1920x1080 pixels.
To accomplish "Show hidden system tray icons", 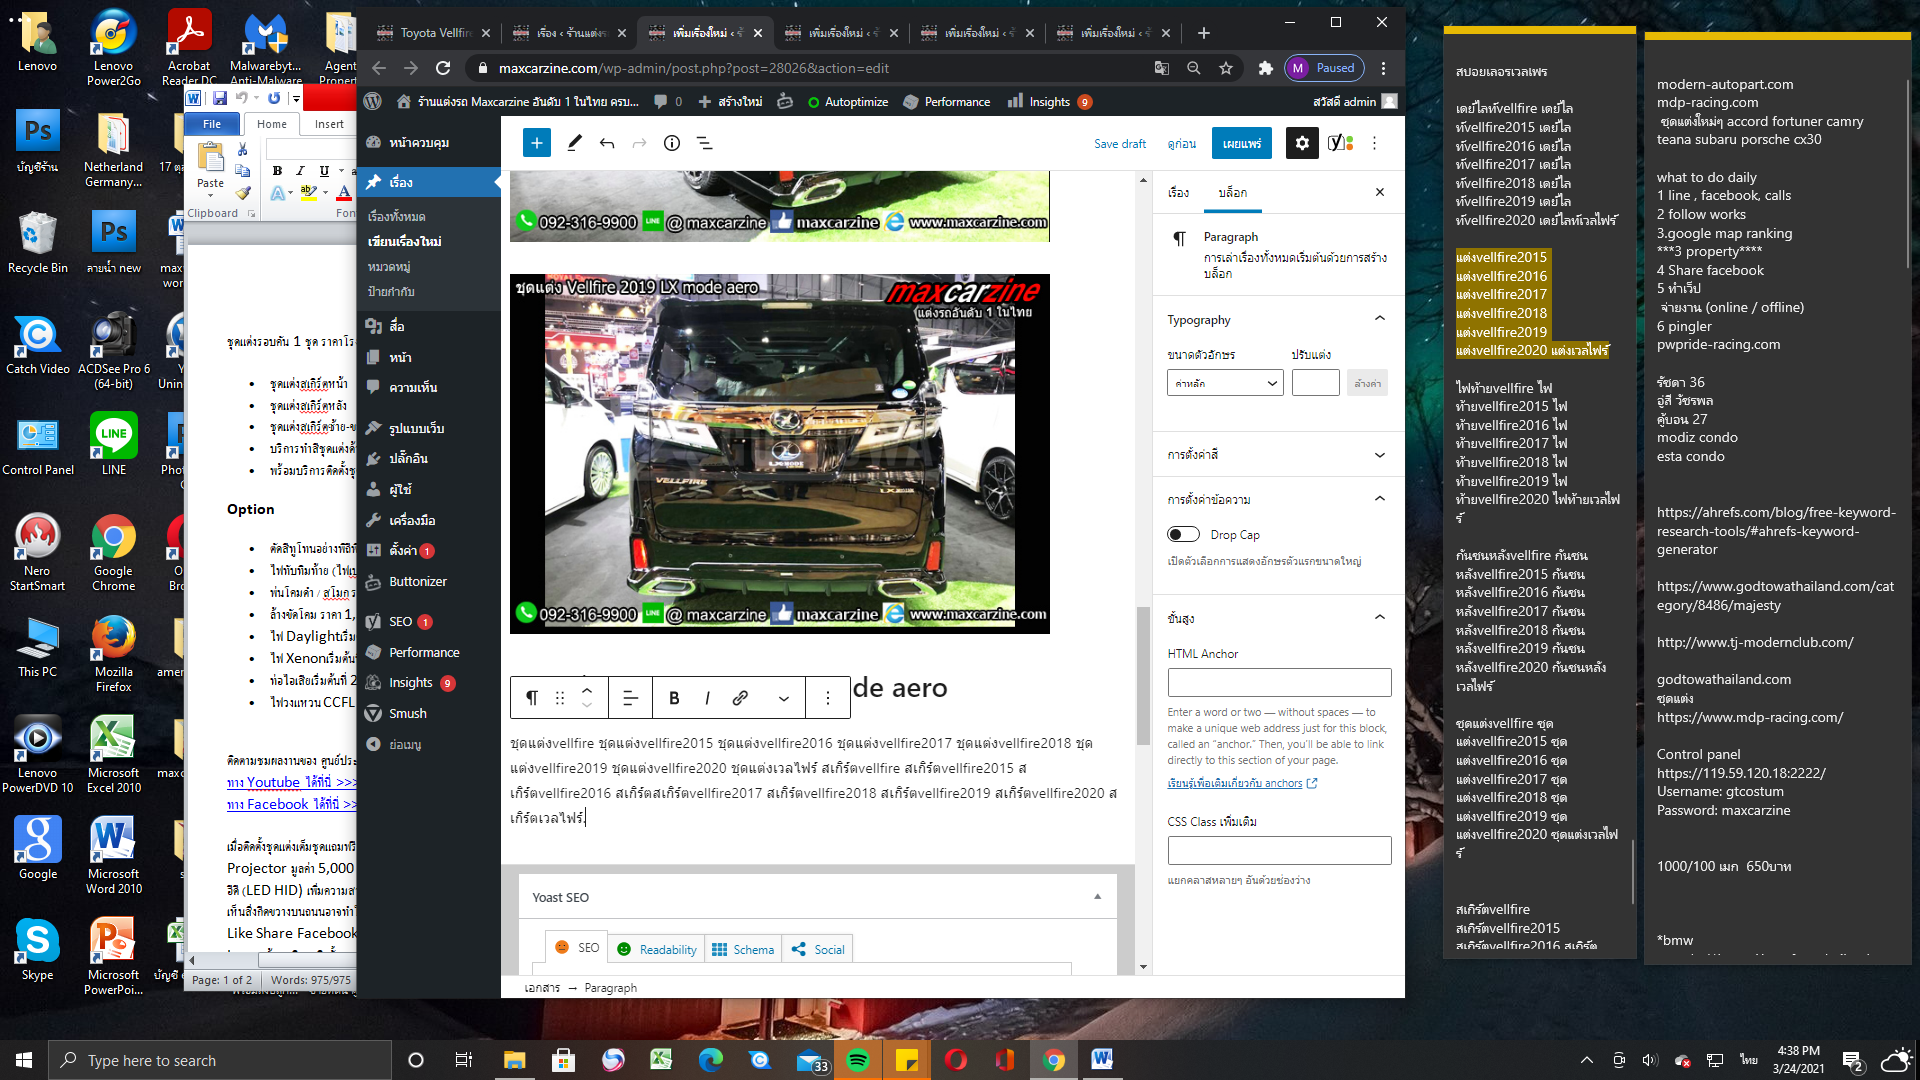I will [x=1586, y=1060].
